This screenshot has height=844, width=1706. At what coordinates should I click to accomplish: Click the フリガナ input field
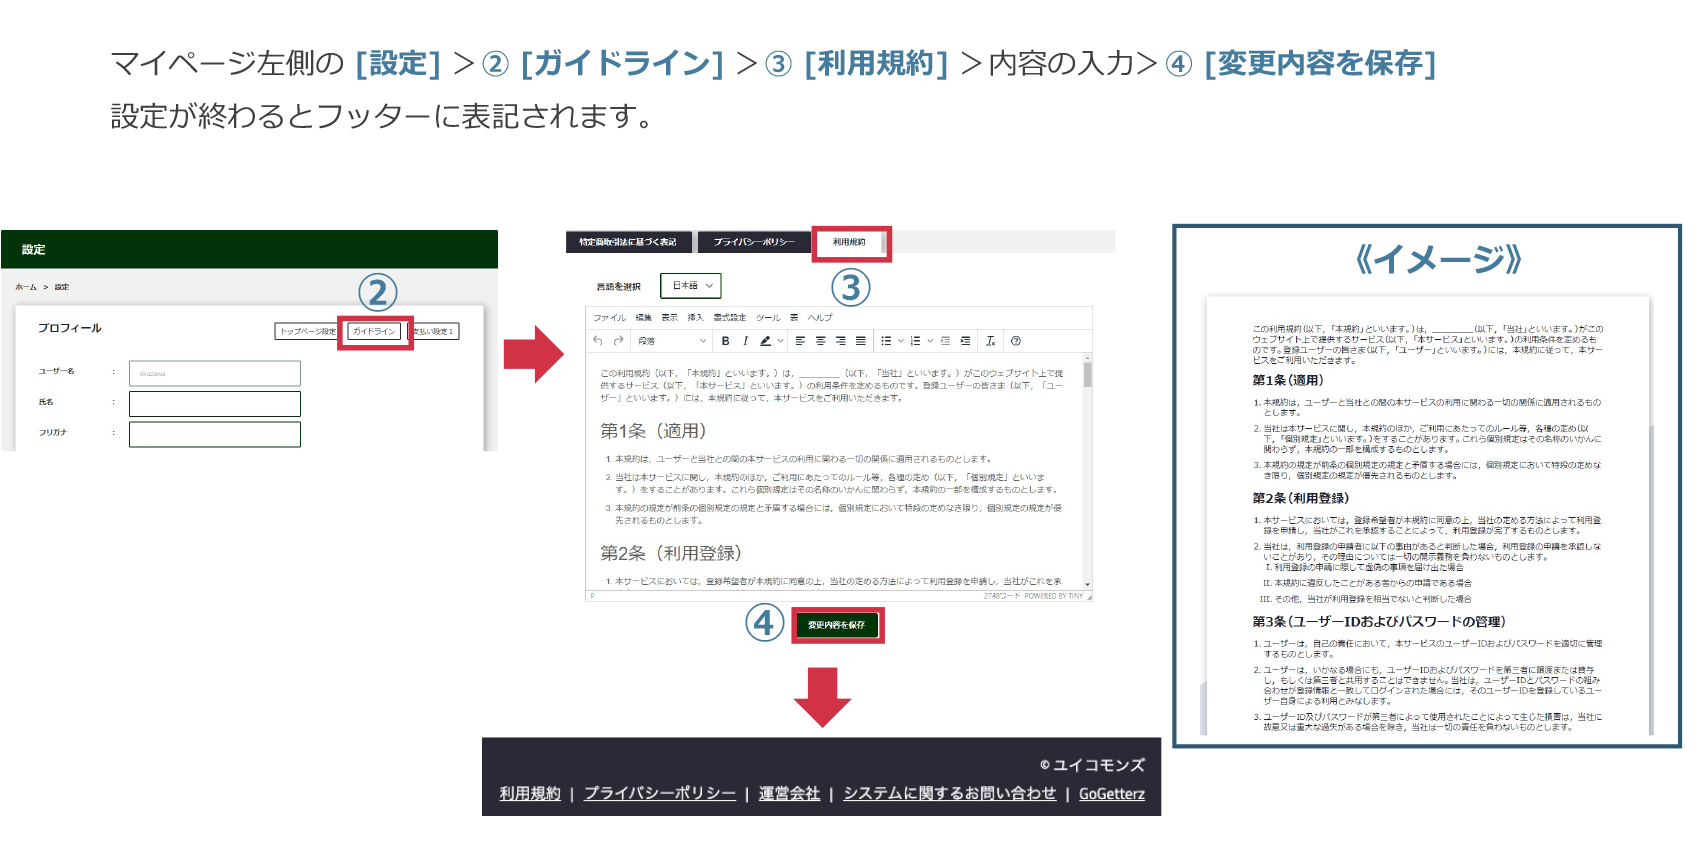(215, 434)
